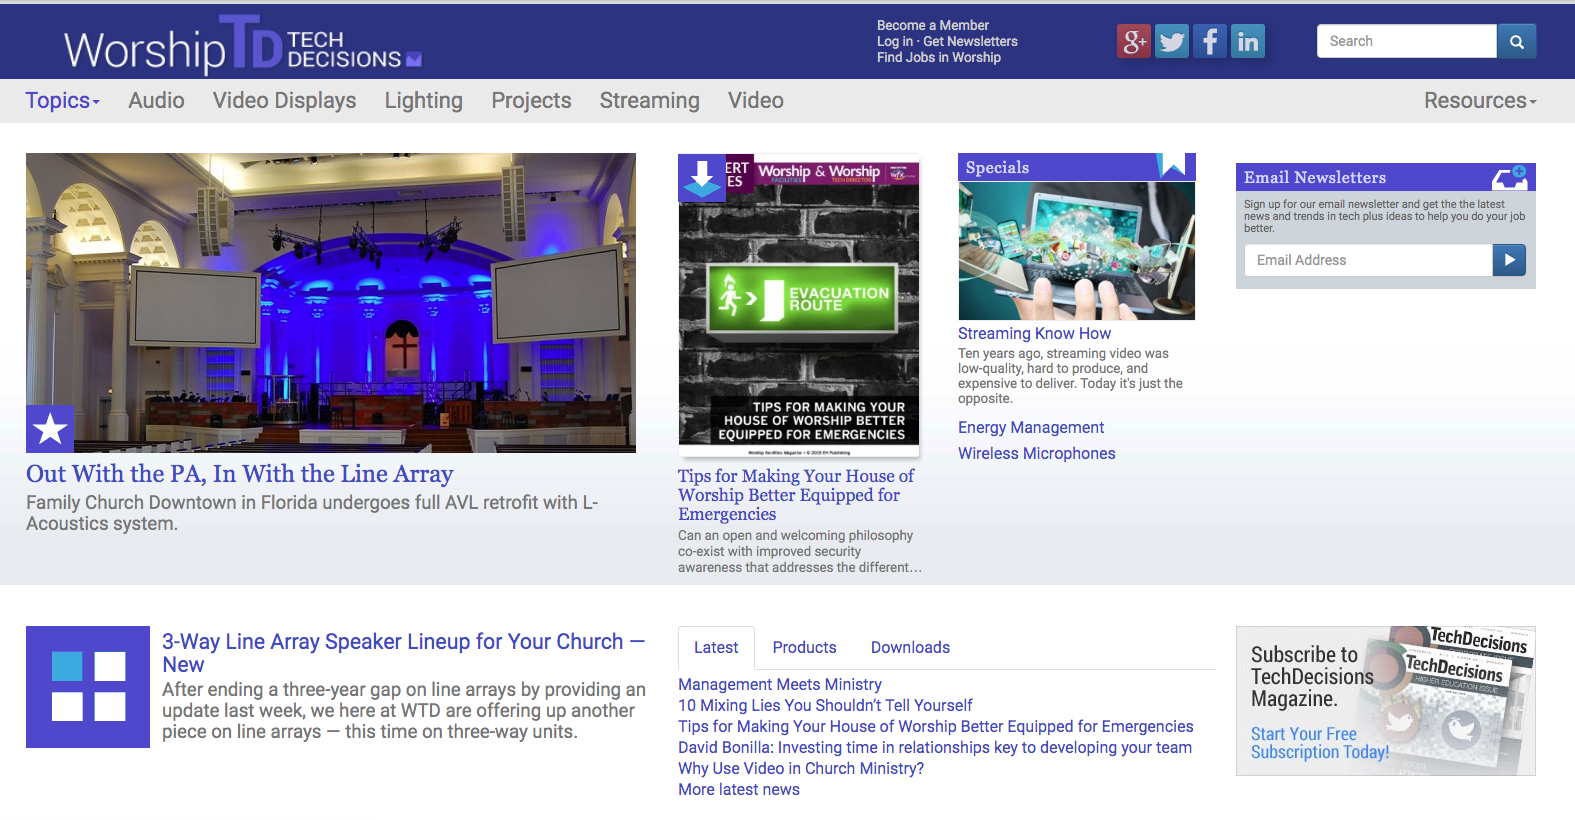Click the grid icon beside 3-Way Line Array

88,687
